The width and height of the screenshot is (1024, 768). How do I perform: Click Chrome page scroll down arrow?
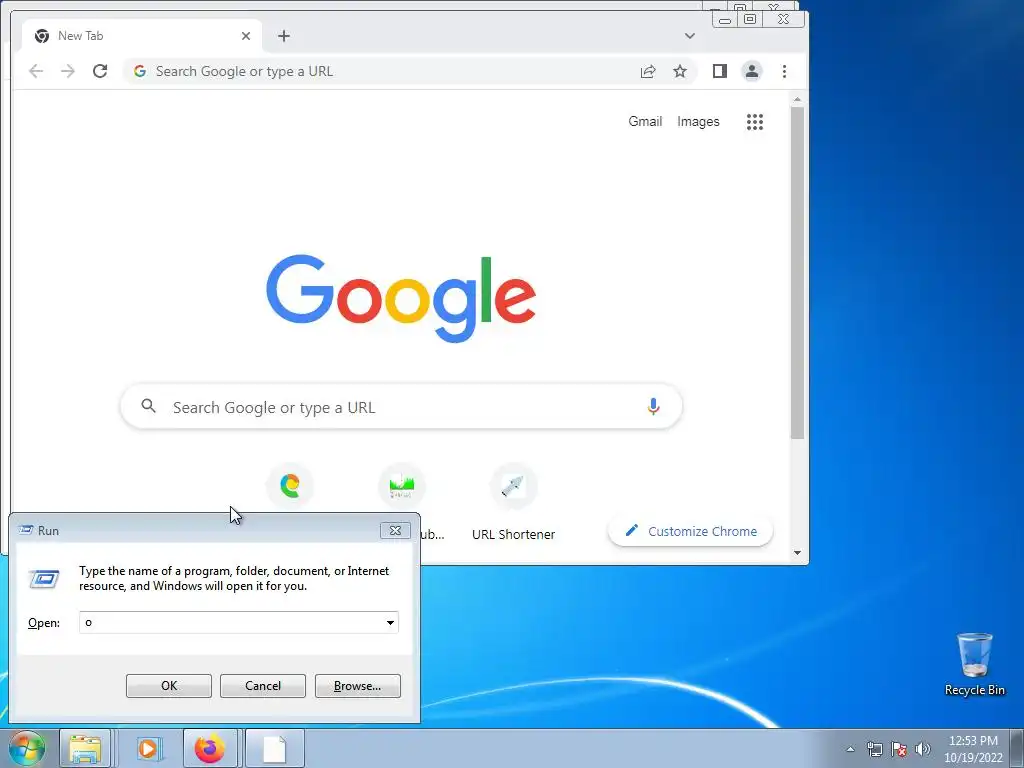tap(797, 552)
